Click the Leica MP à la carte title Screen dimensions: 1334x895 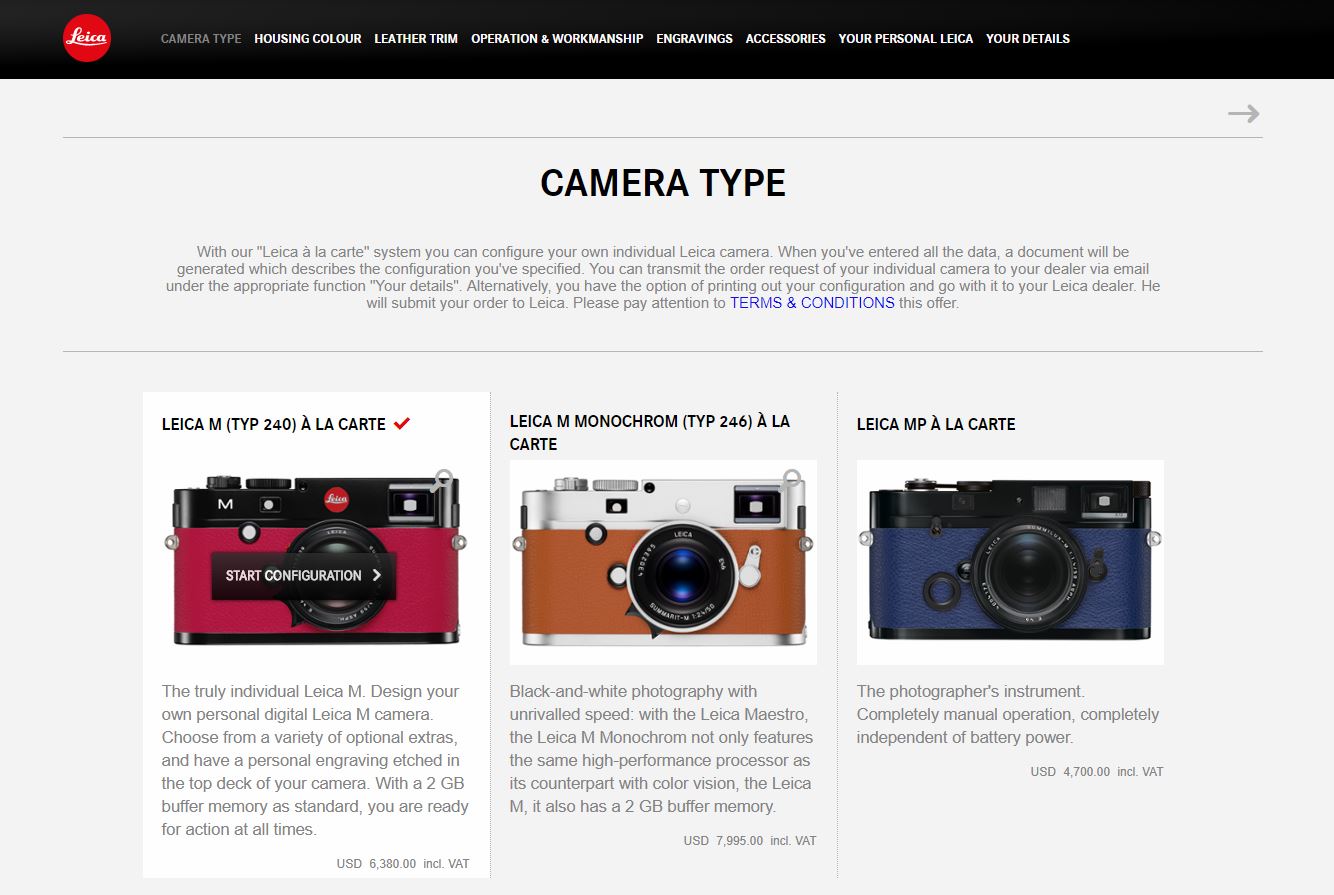point(936,424)
